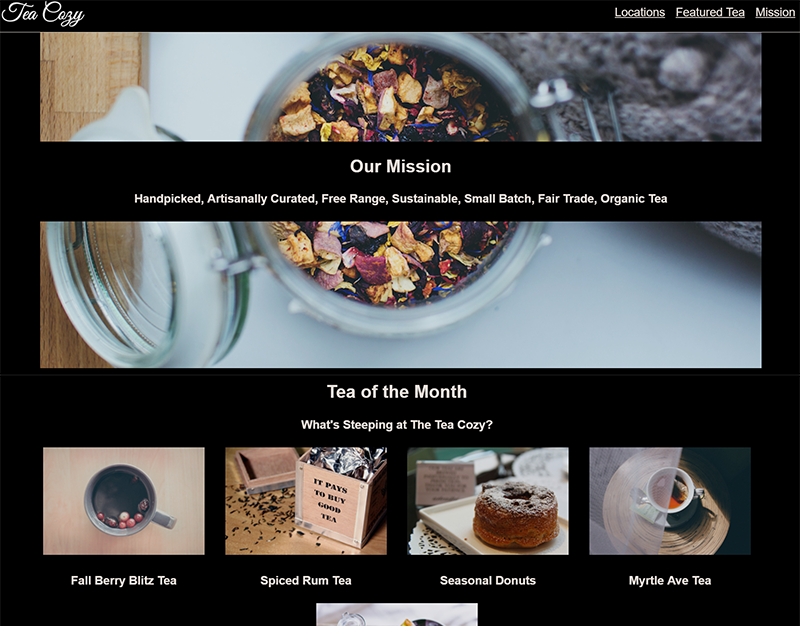The image size is (800, 626).
Task: Click the Fall Berry Blitz Tea caption
Action: coord(123,581)
